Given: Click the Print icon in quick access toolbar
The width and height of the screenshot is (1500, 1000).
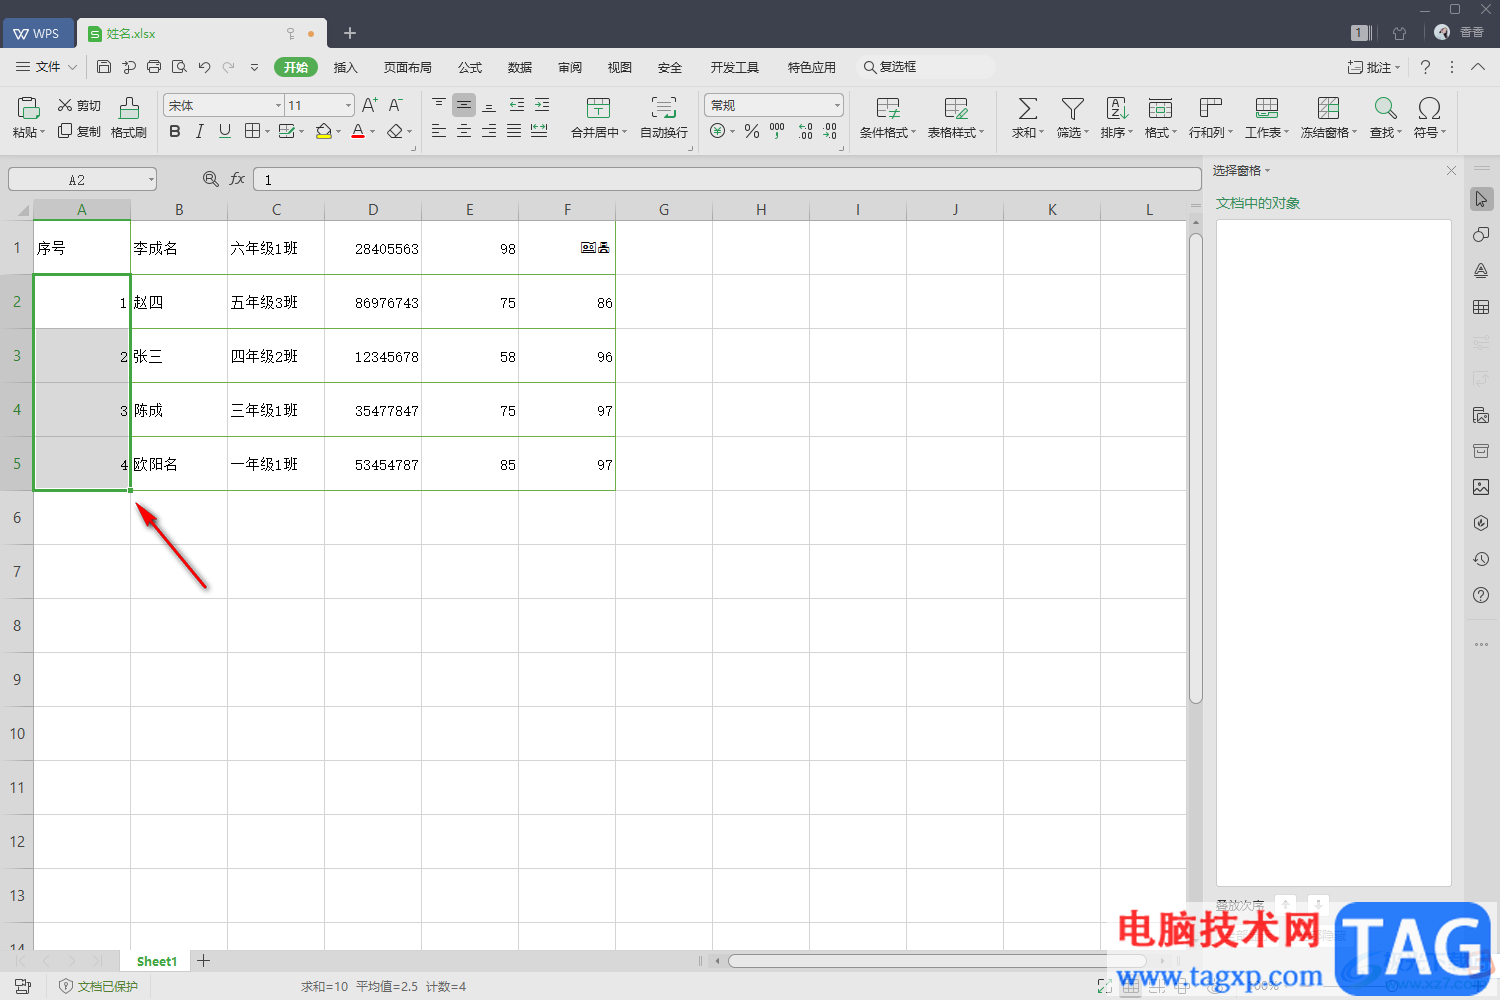Looking at the screenshot, I should coord(154,67).
